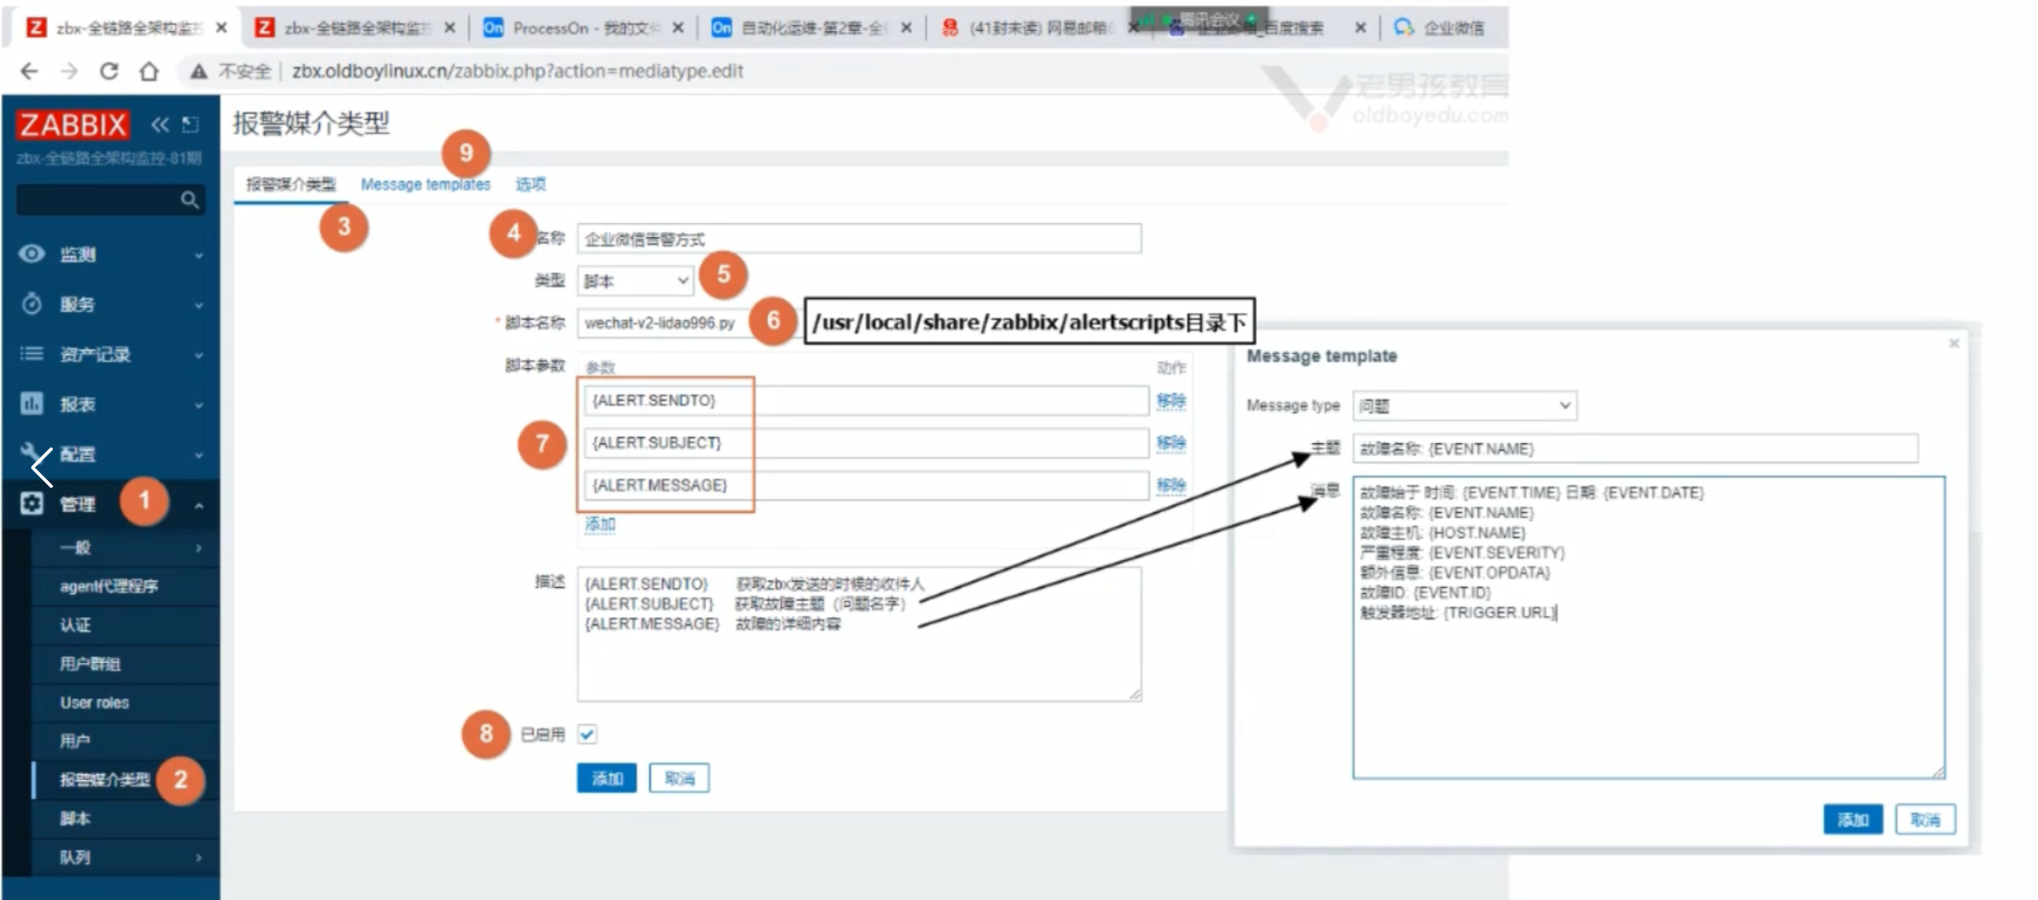Open the 认证 authentication menu item
The width and height of the screenshot is (2038, 900).
(x=75, y=625)
